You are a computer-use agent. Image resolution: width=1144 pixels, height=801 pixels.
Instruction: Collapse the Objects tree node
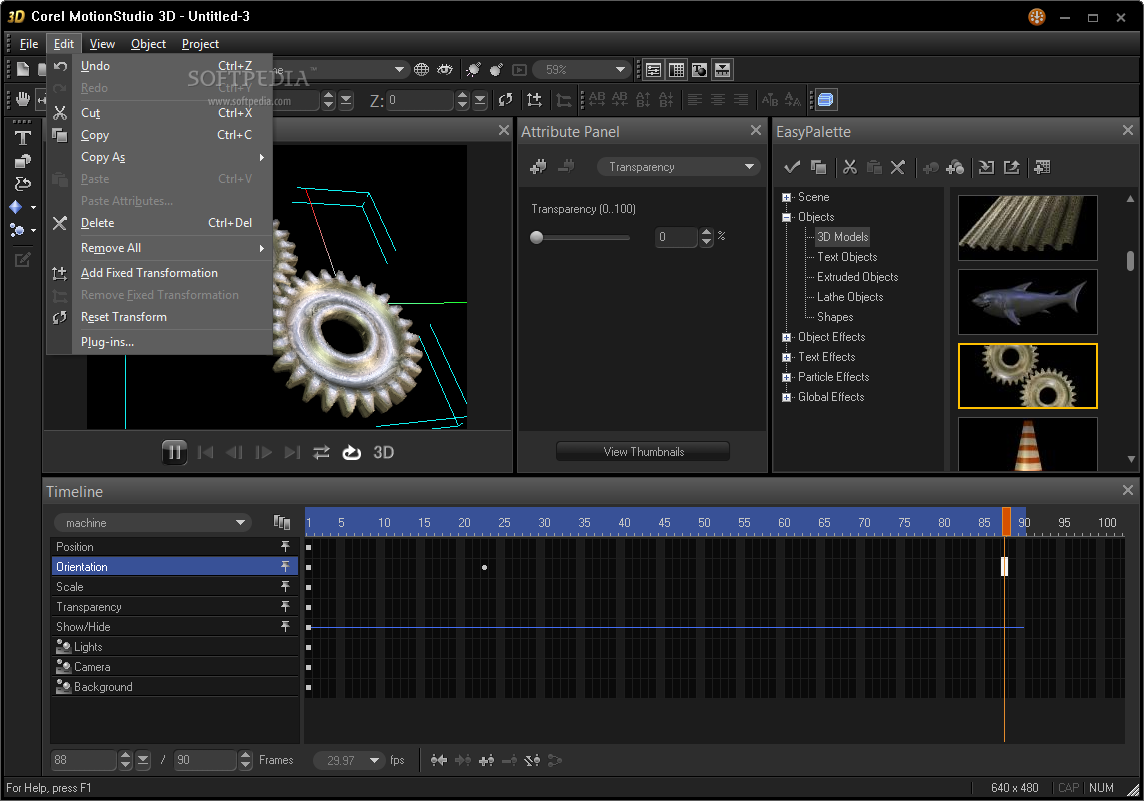(x=786, y=217)
